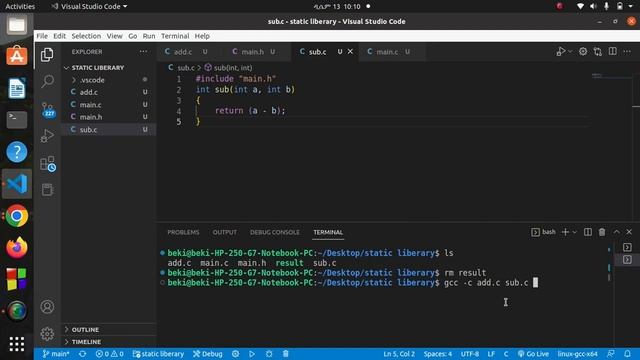Expand the TIMELINE section

click(x=109, y=342)
